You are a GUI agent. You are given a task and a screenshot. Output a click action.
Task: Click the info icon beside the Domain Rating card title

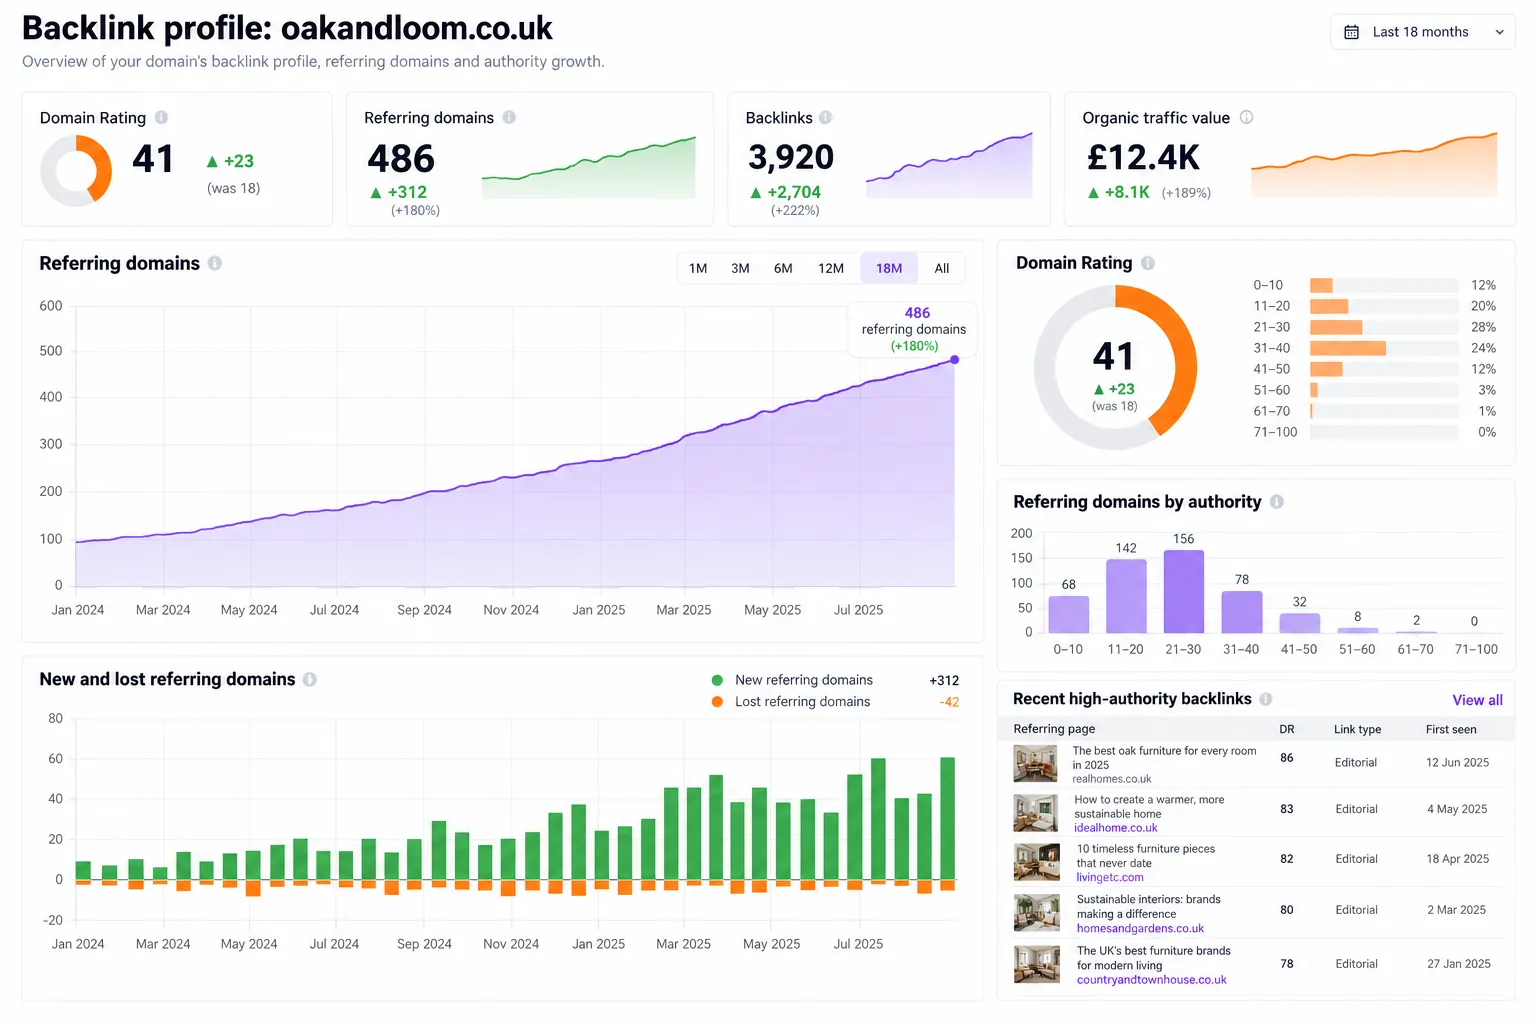point(161,117)
